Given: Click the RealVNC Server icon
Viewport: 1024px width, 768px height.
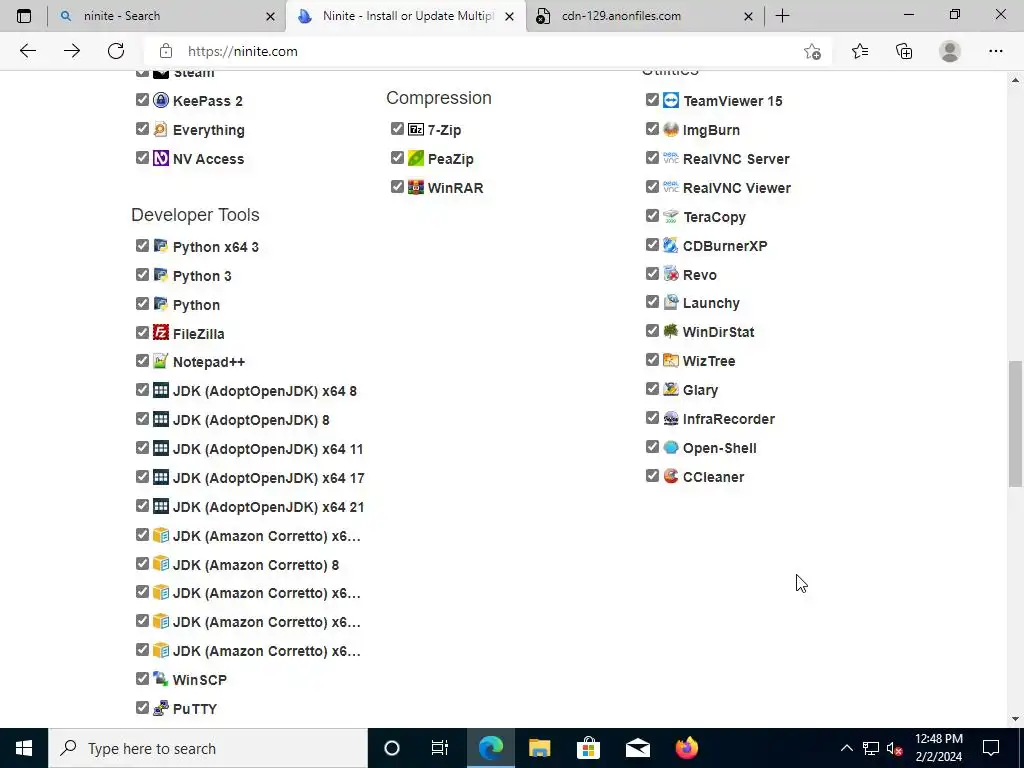Looking at the screenshot, I should (671, 158).
